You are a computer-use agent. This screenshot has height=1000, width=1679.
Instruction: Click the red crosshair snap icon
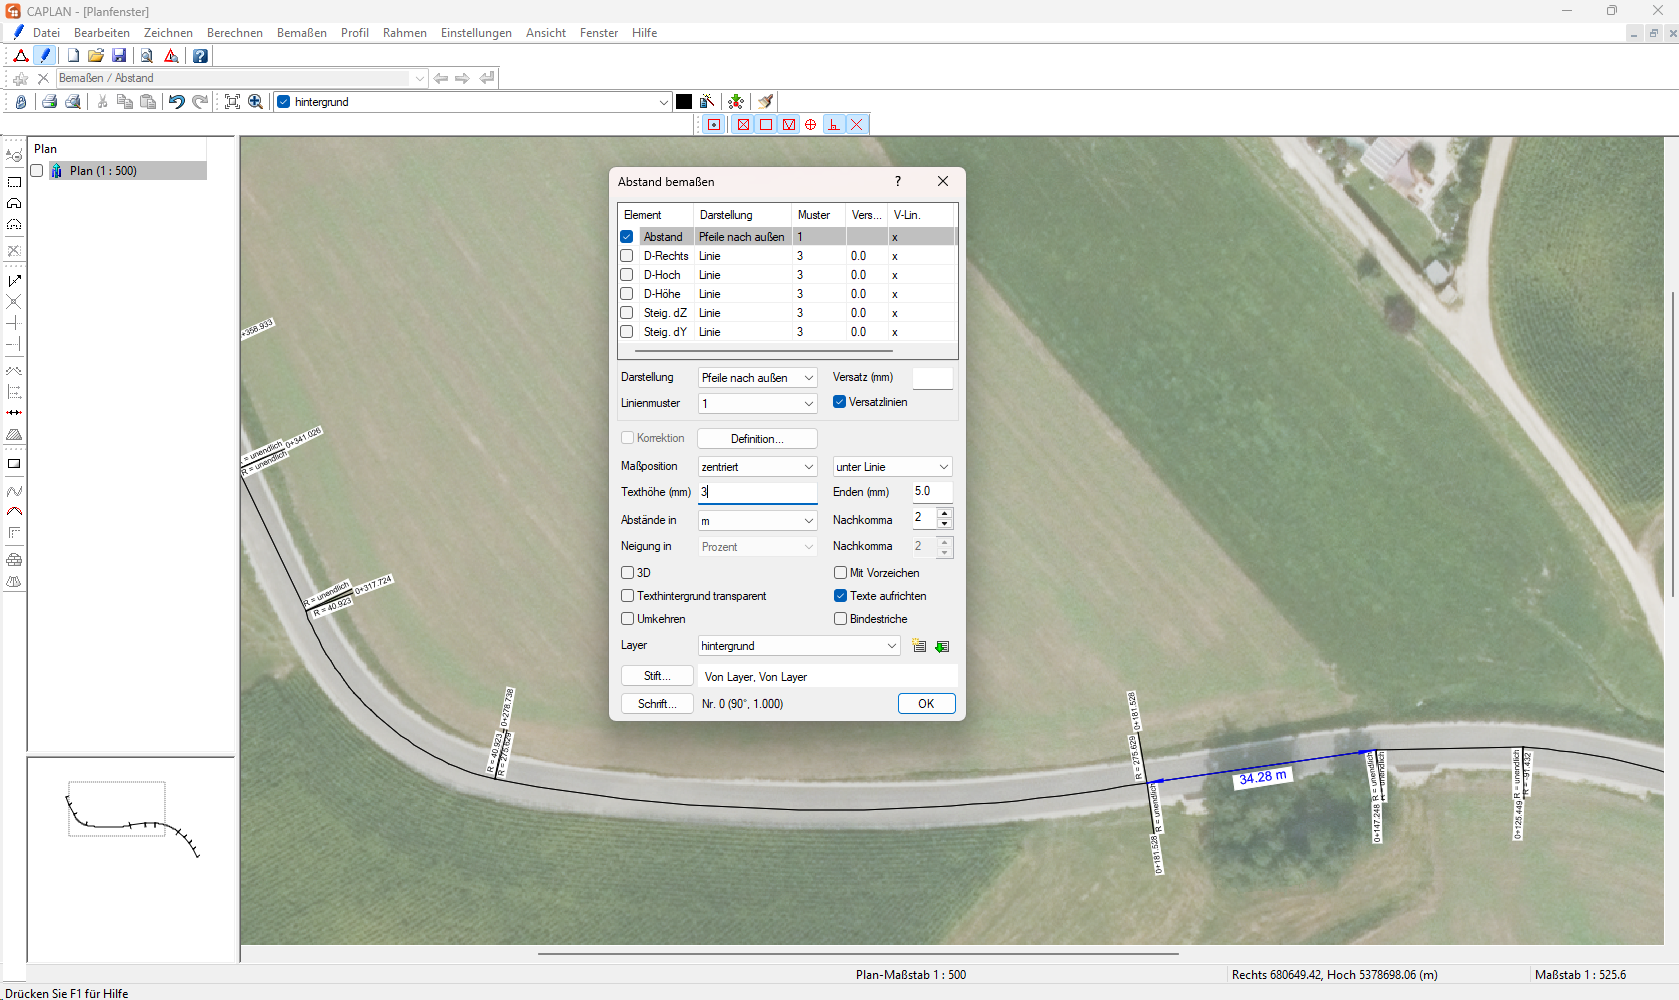(810, 125)
